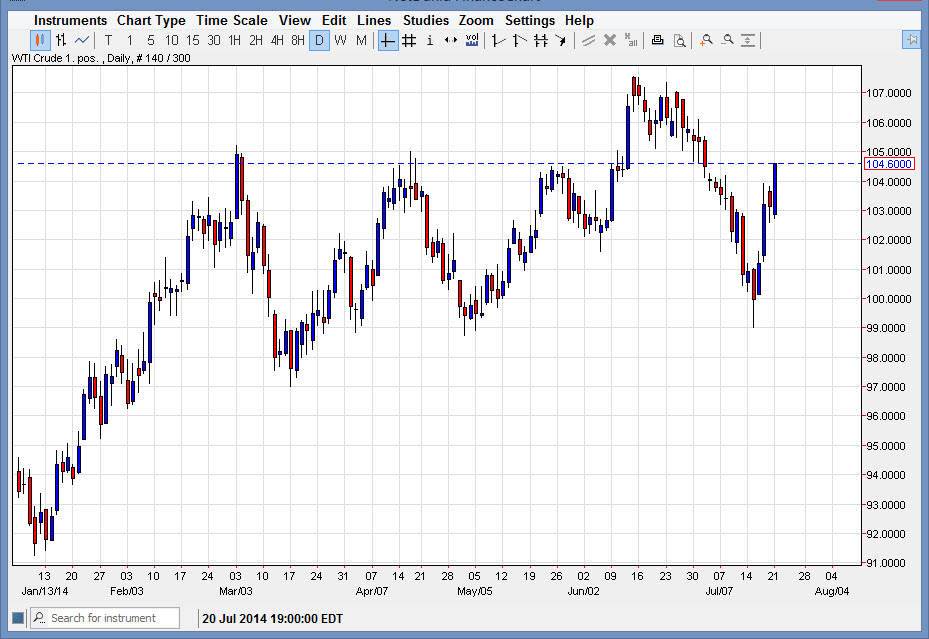Open the Instruments menu
929x639 pixels.
point(70,20)
